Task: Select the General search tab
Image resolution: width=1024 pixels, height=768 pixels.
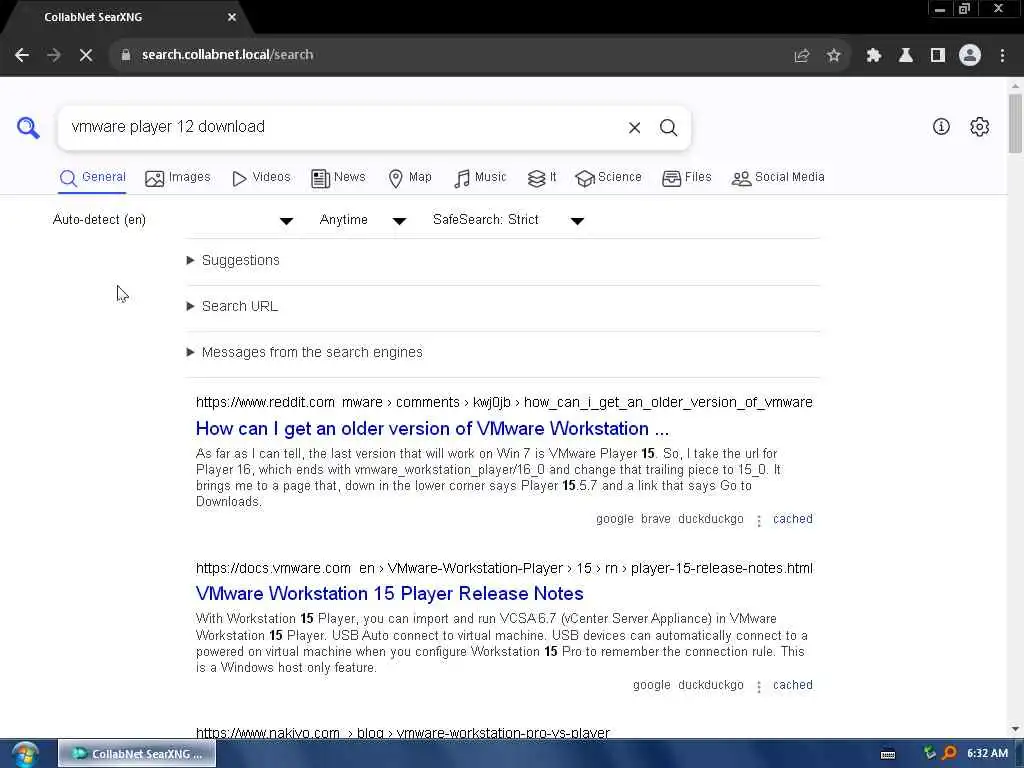Action: (93, 178)
